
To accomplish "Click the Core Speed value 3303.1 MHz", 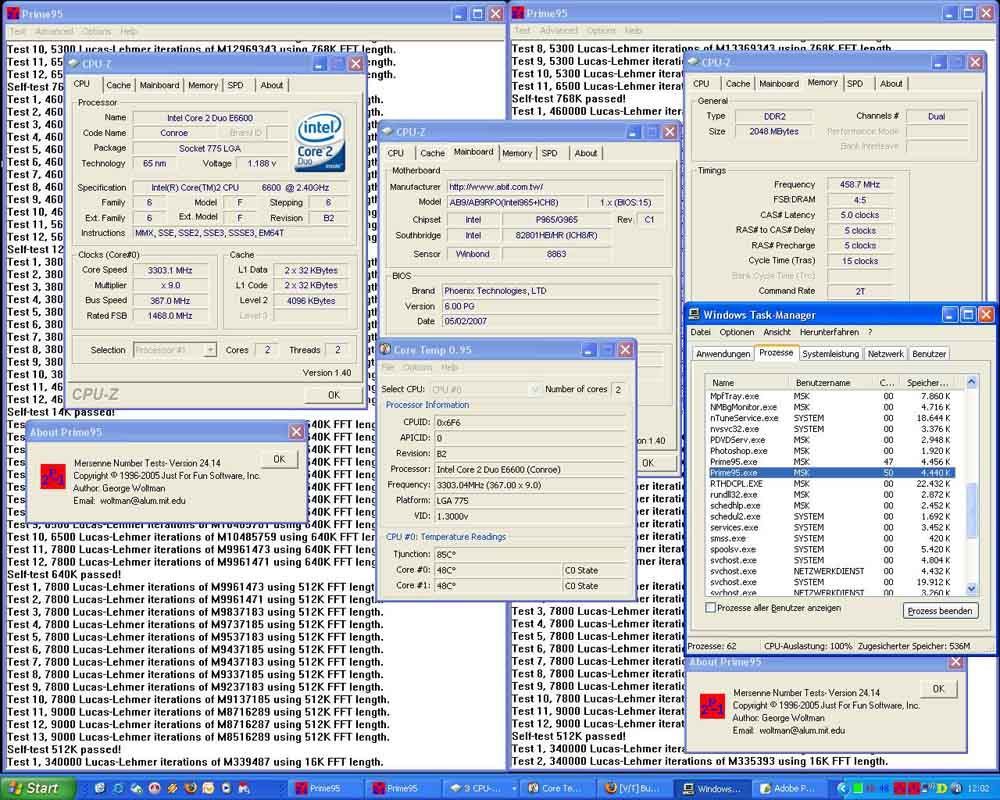I will pyautogui.click(x=170, y=270).
